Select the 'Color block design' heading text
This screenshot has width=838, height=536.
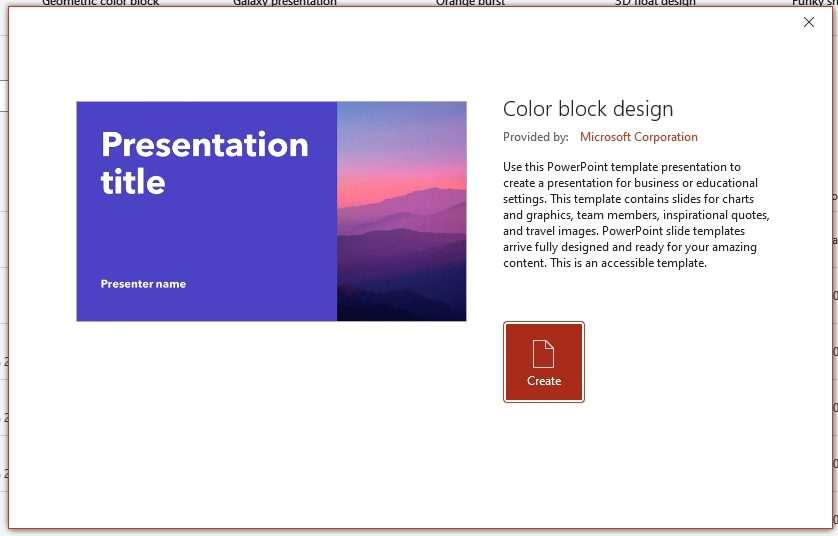tap(588, 108)
